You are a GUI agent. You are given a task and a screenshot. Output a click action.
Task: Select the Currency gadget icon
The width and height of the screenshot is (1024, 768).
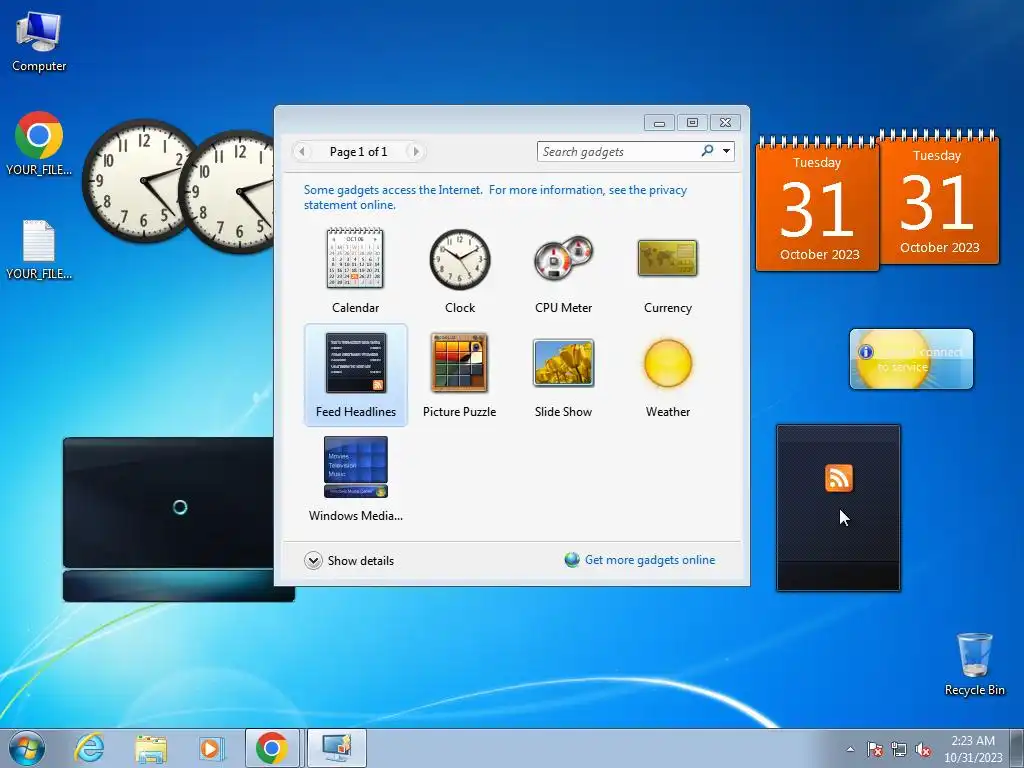pyautogui.click(x=667, y=258)
